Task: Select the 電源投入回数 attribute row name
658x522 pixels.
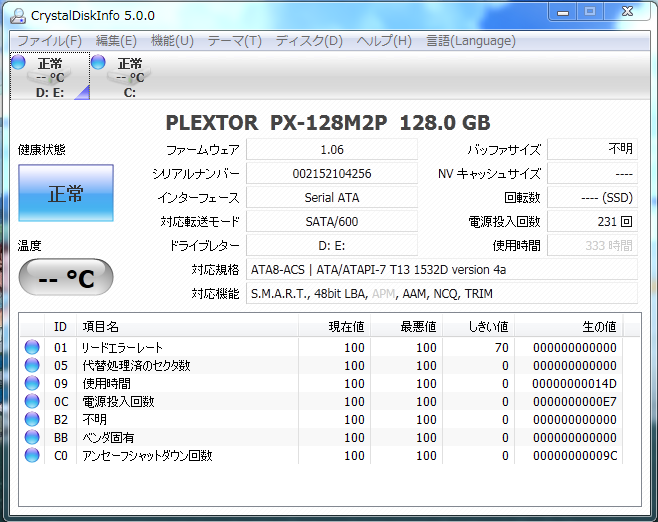Action: tap(118, 402)
